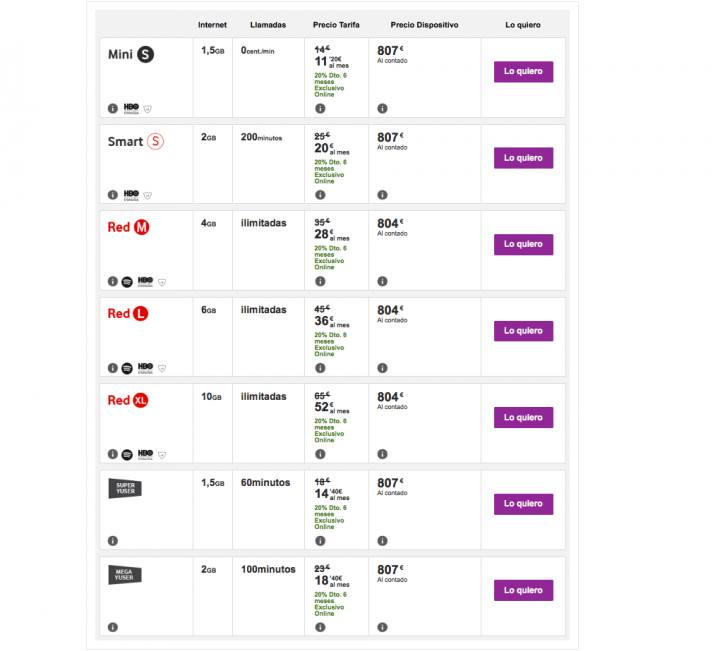This screenshot has width=720, height=651.
Task: Click the shield icon in Red M row
Action: click(x=163, y=282)
